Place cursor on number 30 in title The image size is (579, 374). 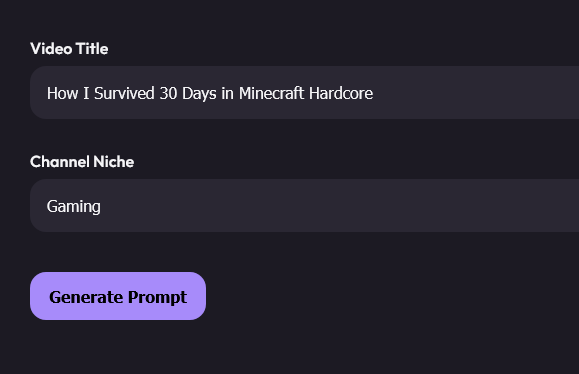coord(168,93)
